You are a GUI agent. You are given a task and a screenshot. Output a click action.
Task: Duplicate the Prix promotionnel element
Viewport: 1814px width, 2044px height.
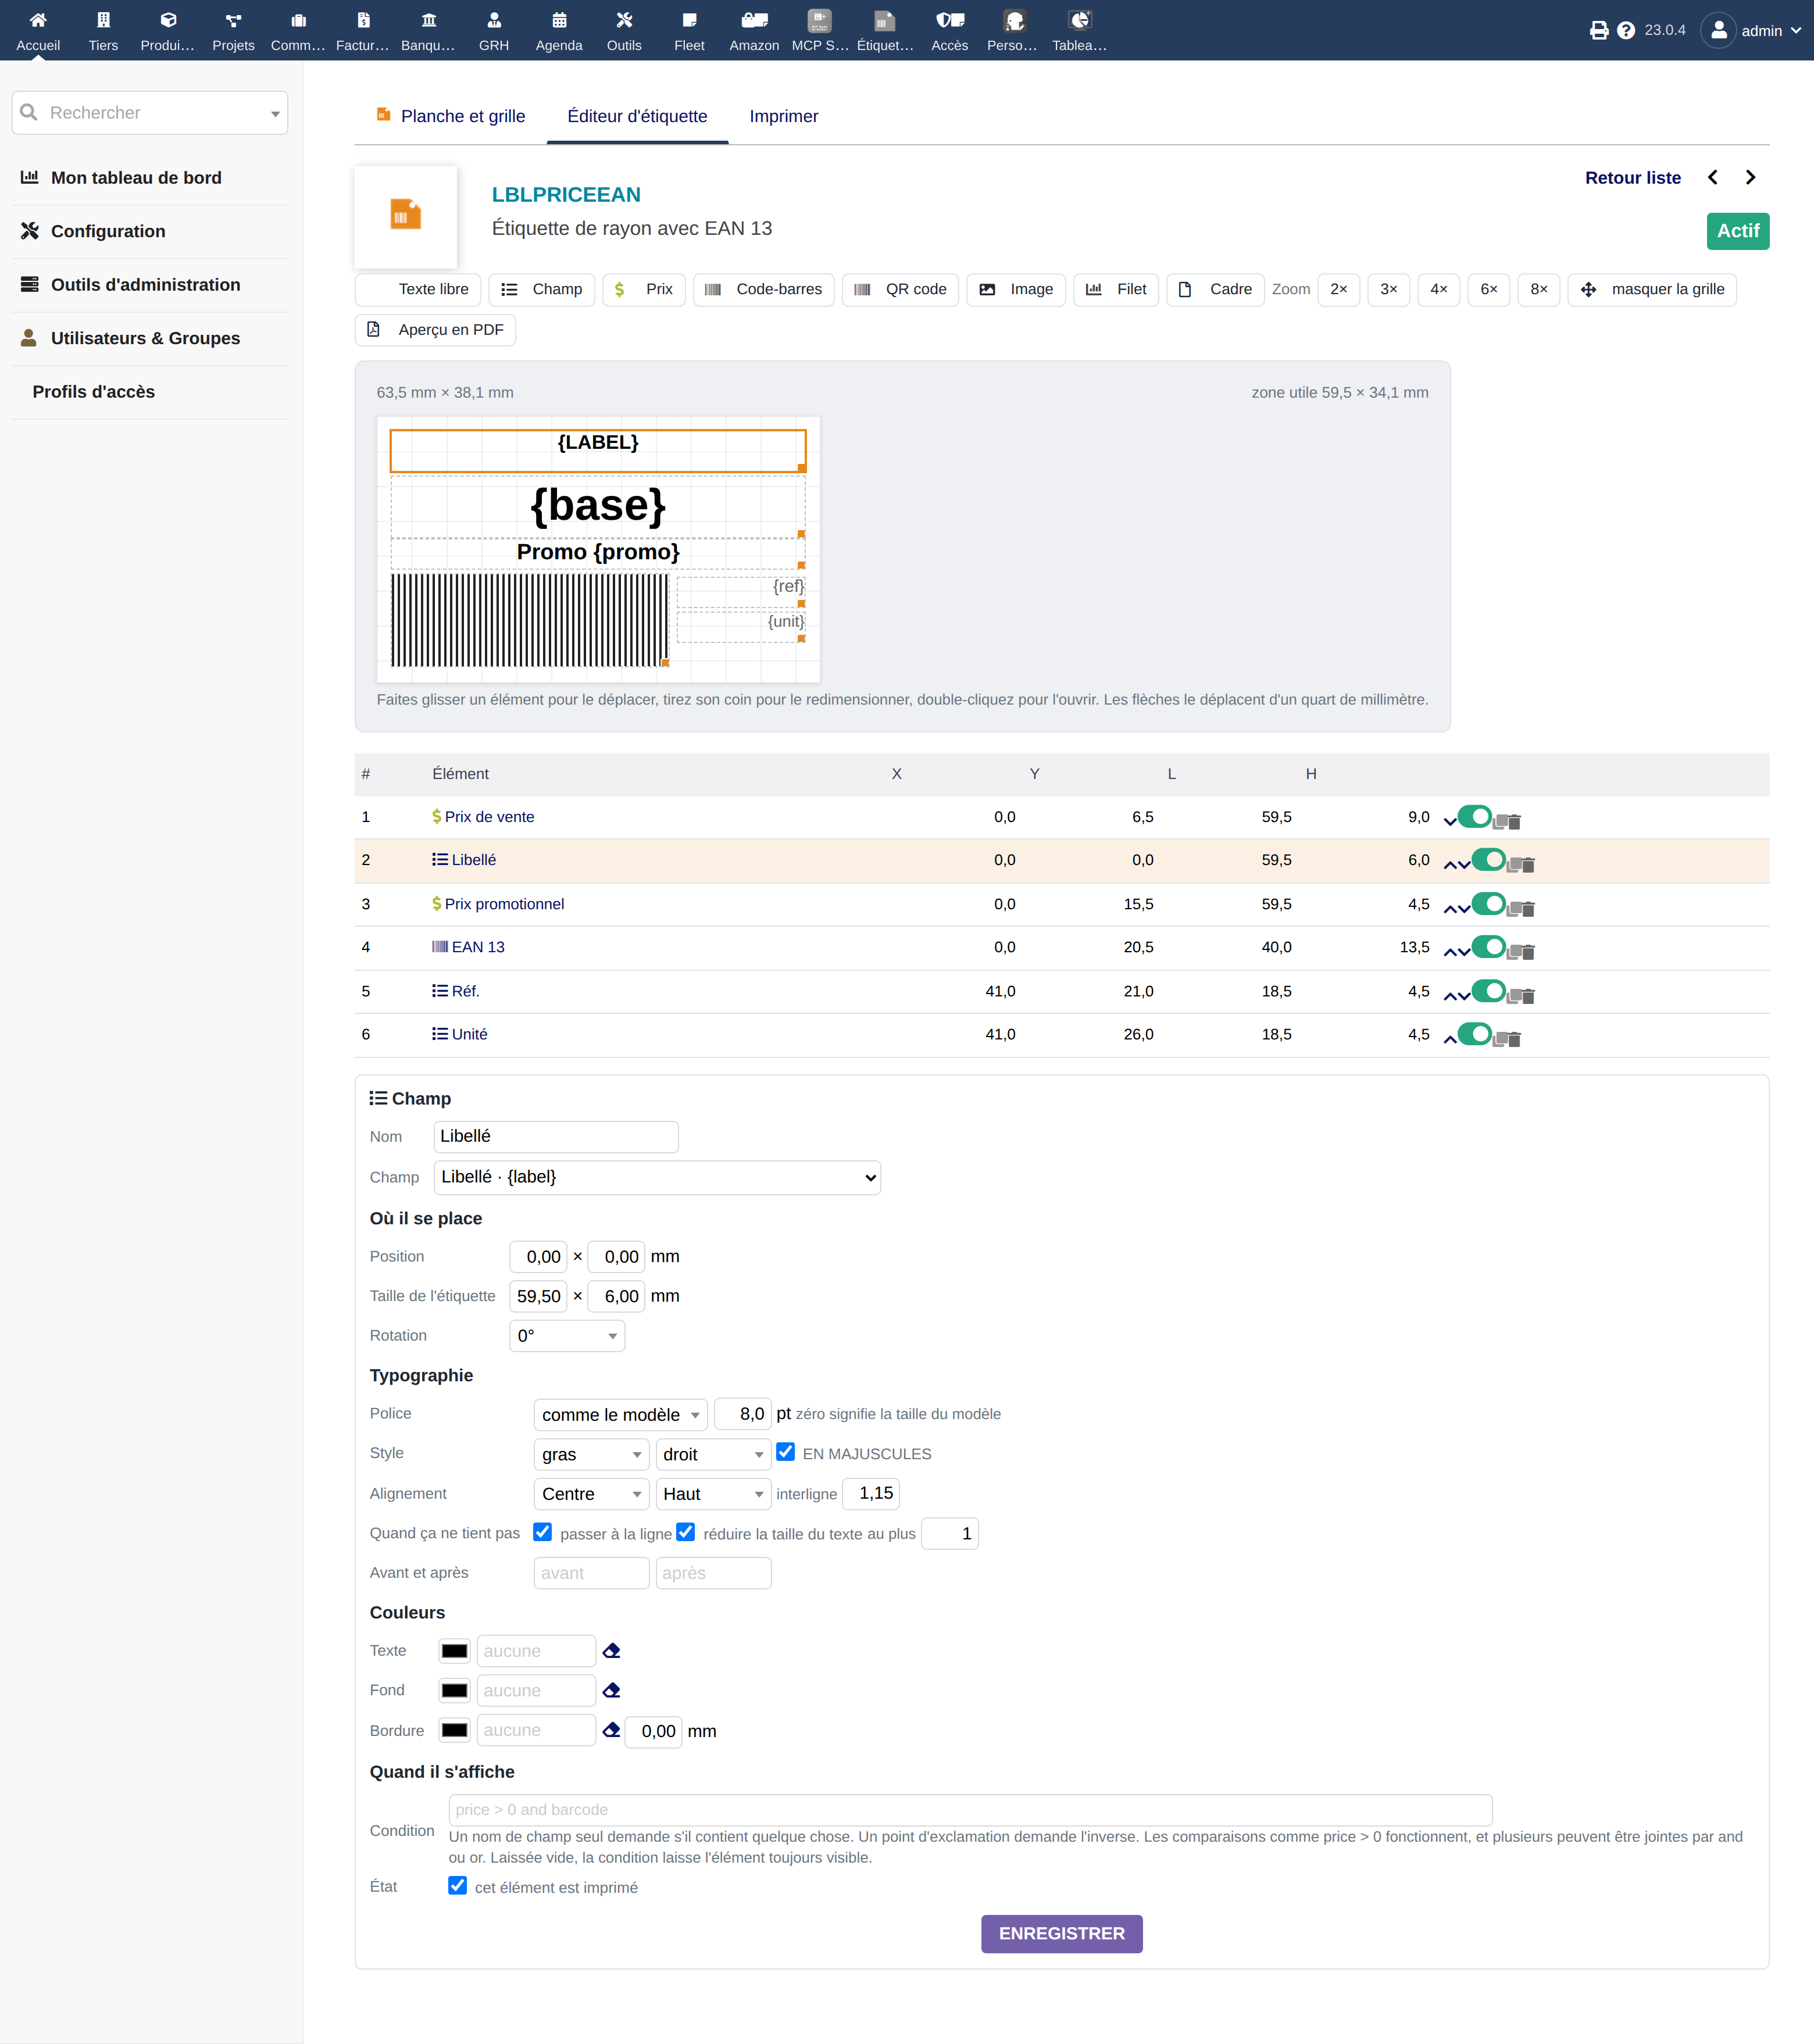(1514, 909)
